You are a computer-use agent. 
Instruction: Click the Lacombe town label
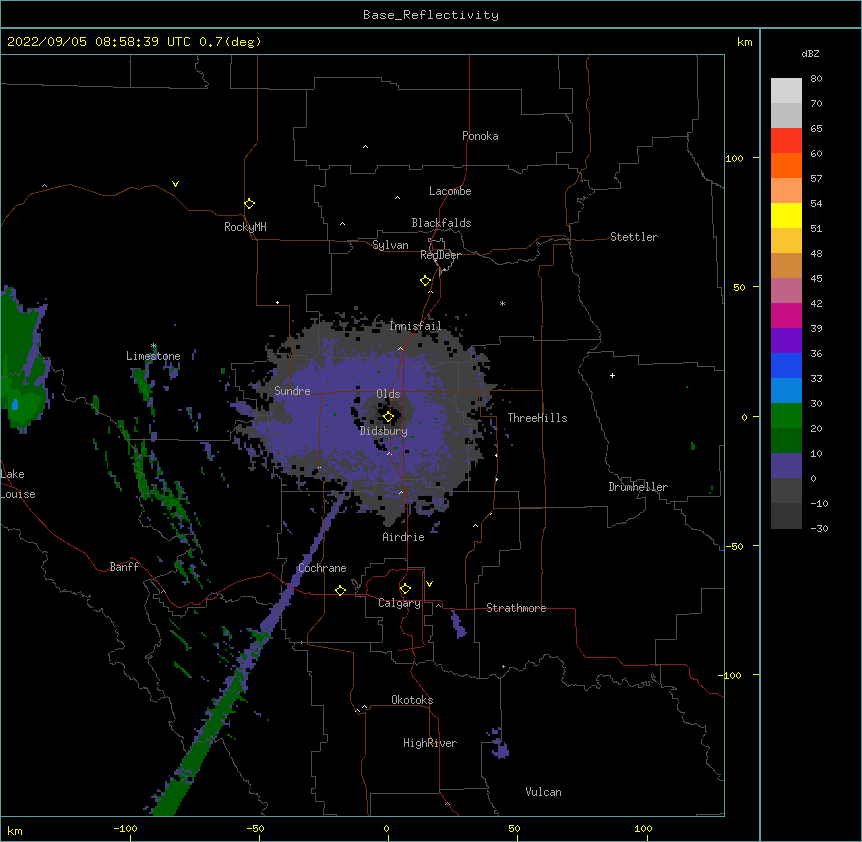click(450, 191)
